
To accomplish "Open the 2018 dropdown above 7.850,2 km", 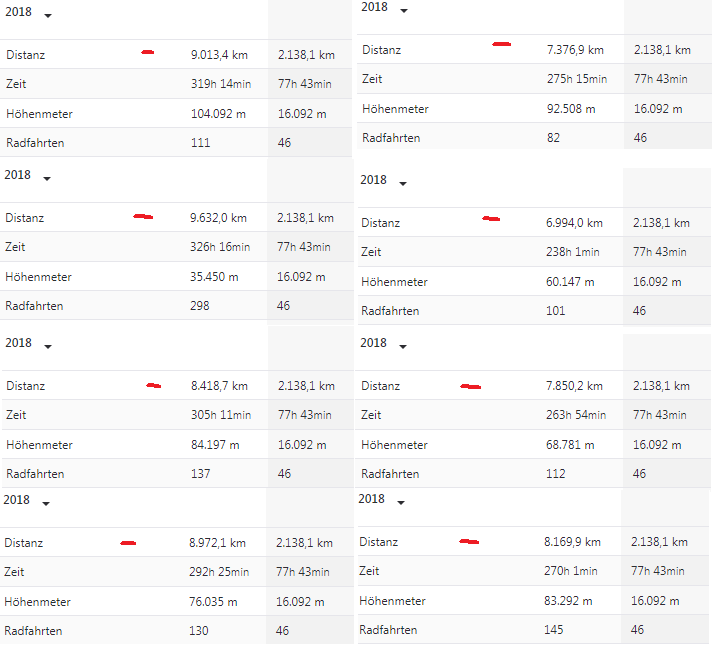I will coord(403,347).
